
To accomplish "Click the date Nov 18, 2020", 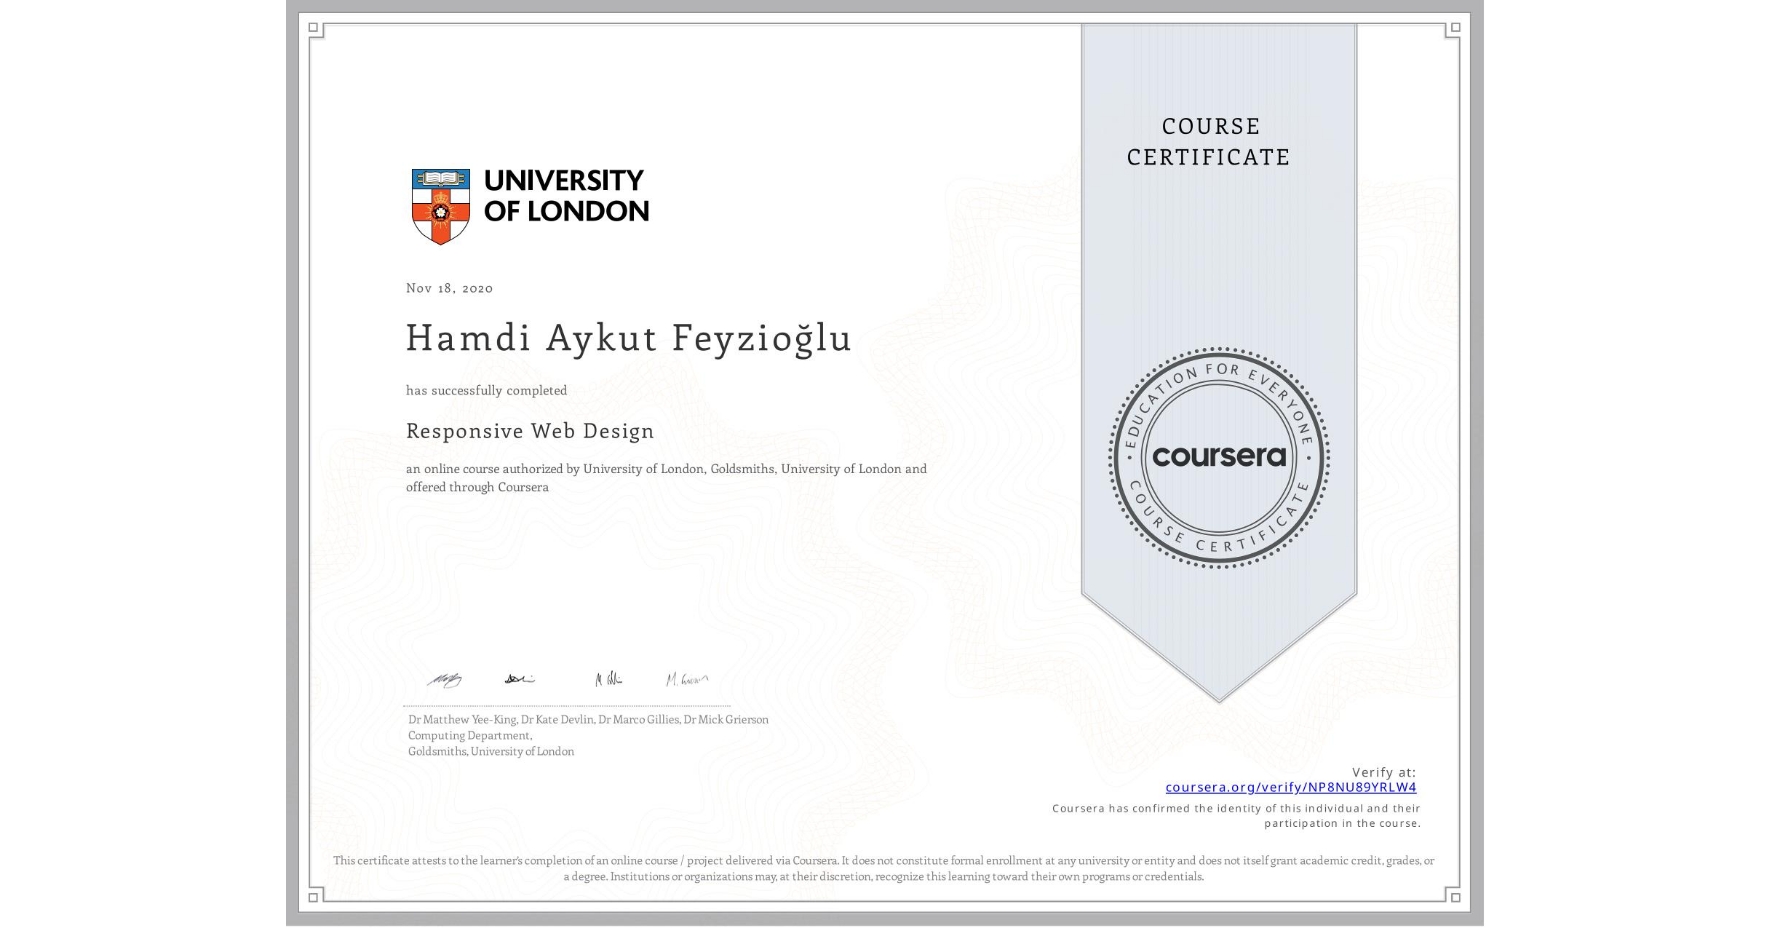I will (x=449, y=288).
